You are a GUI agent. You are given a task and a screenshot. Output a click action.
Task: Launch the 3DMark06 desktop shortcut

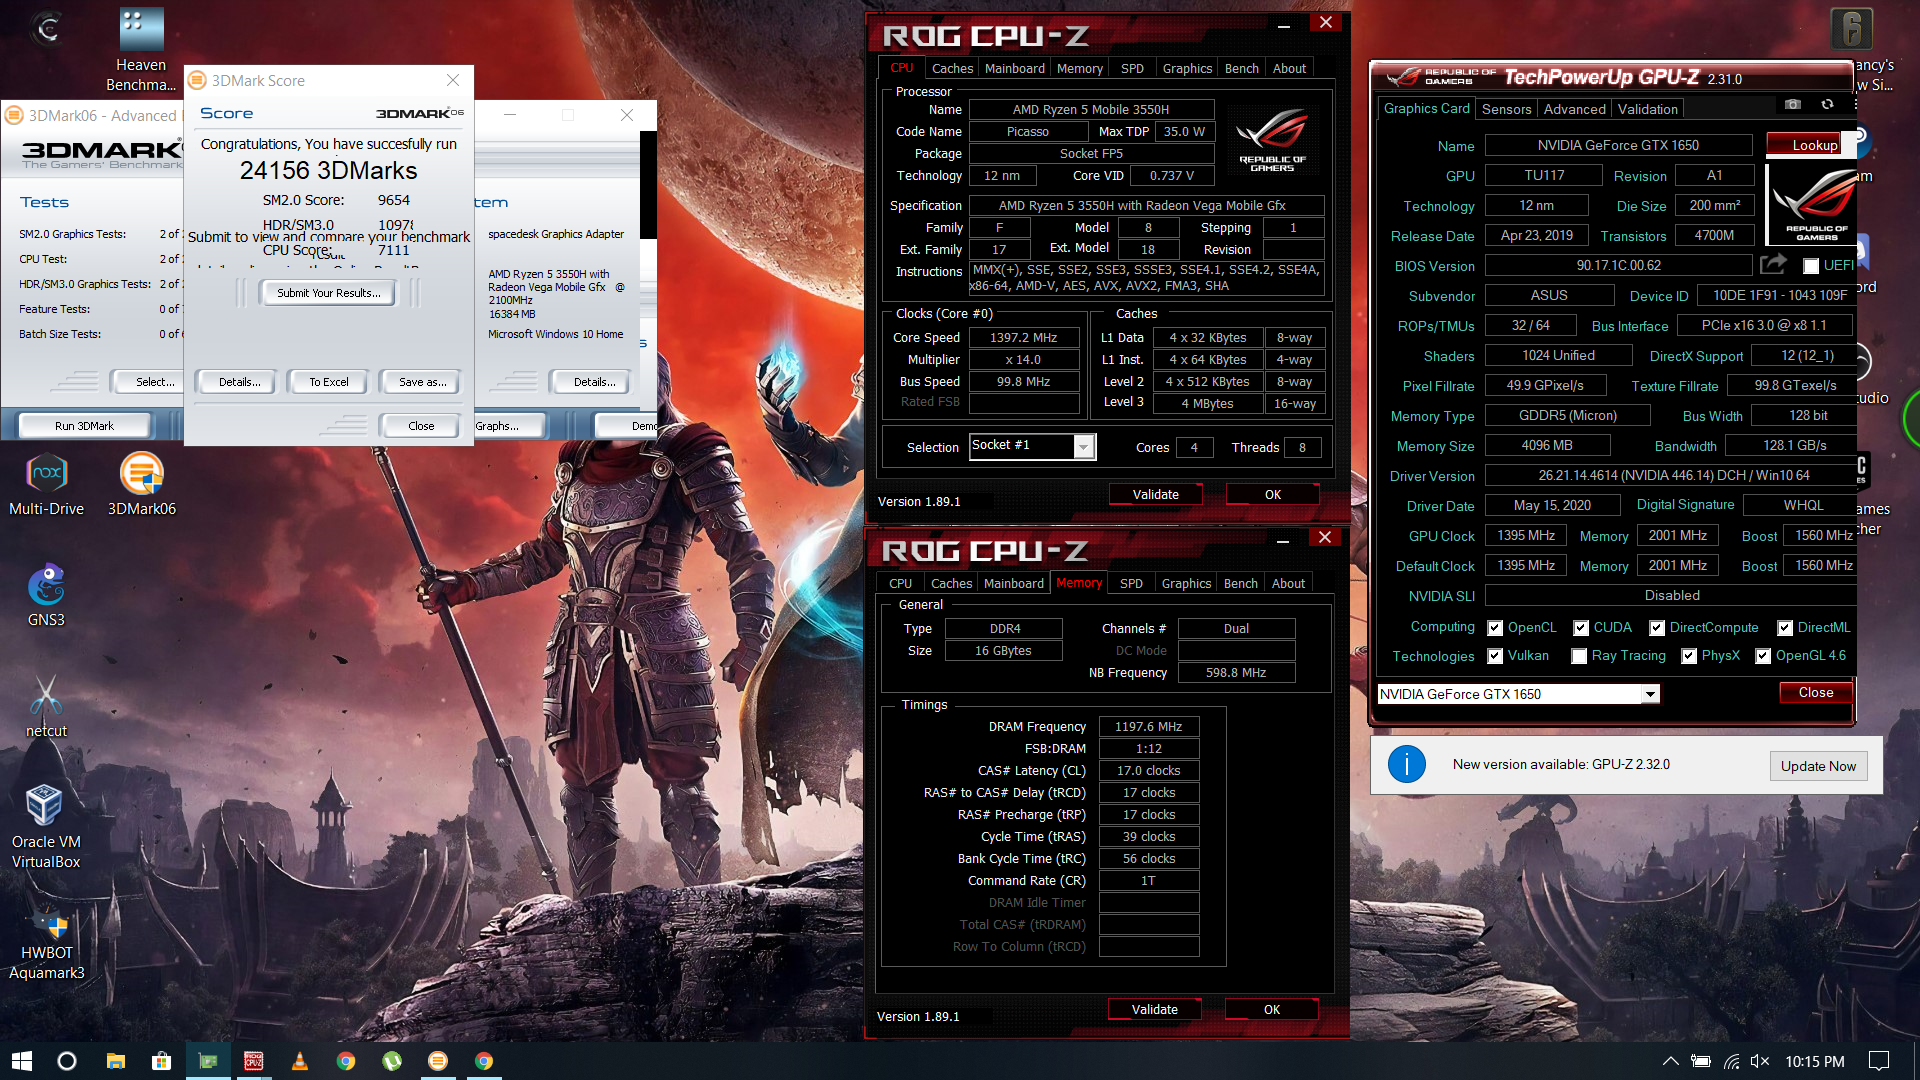[x=142, y=485]
